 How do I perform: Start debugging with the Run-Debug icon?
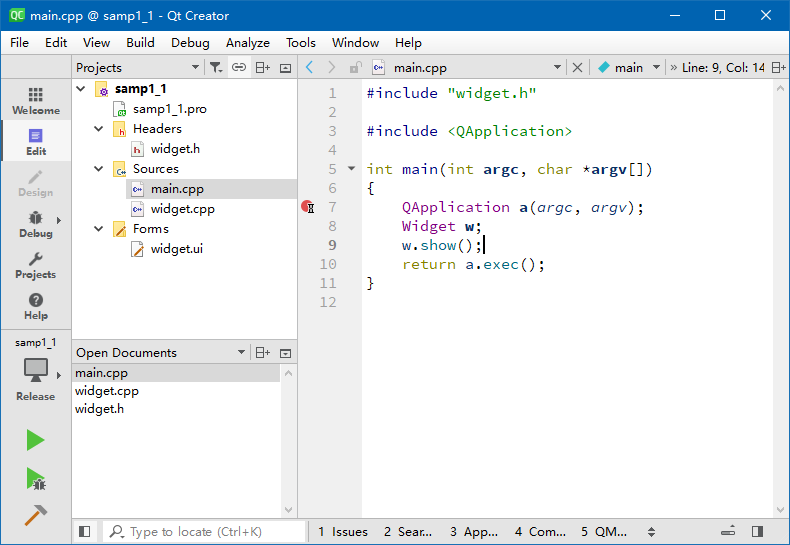coord(35,479)
